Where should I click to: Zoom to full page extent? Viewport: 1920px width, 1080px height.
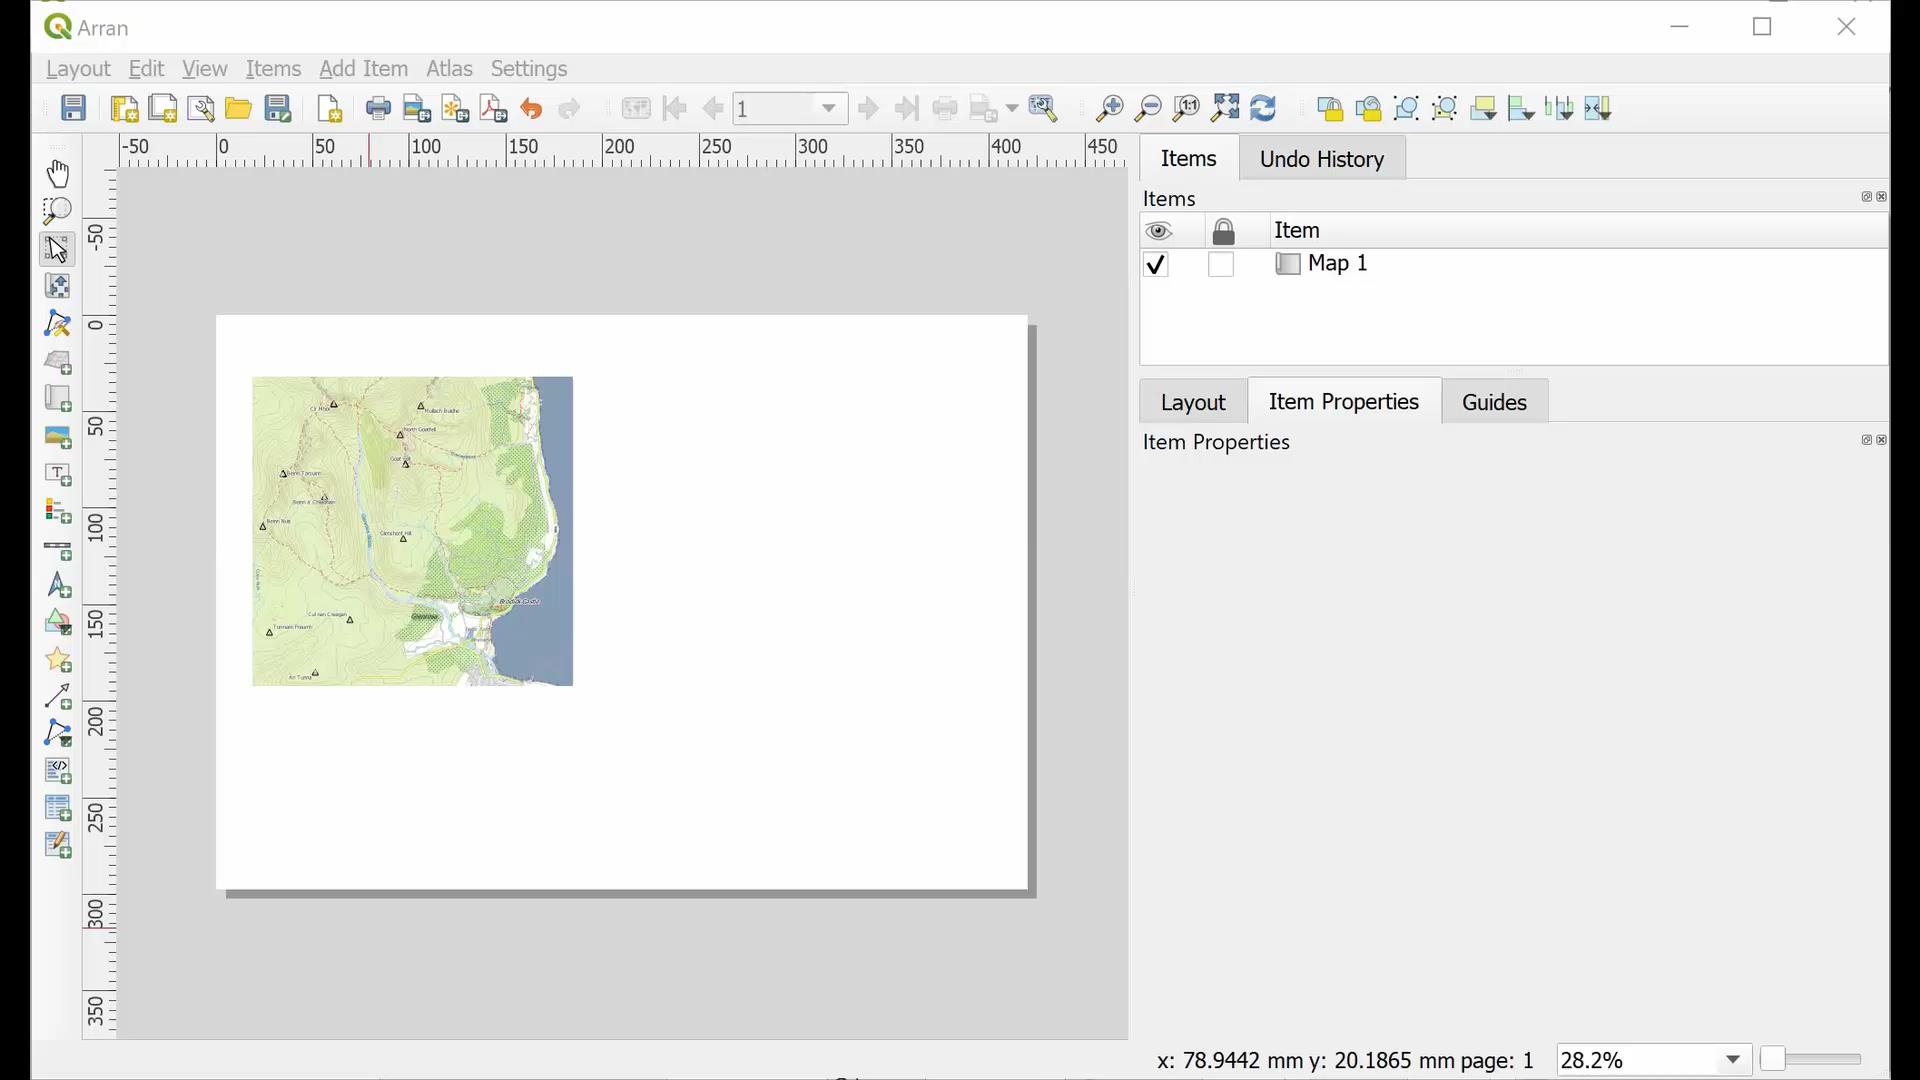tap(1224, 108)
